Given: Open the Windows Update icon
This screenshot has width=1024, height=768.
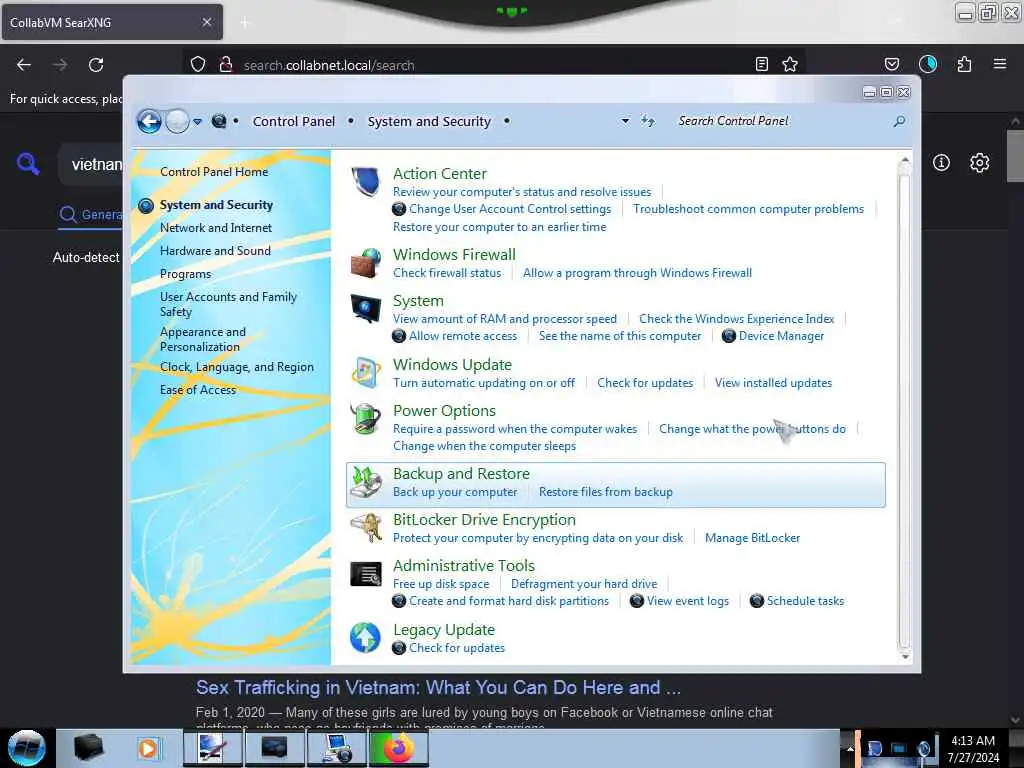Looking at the screenshot, I should coord(366,372).
